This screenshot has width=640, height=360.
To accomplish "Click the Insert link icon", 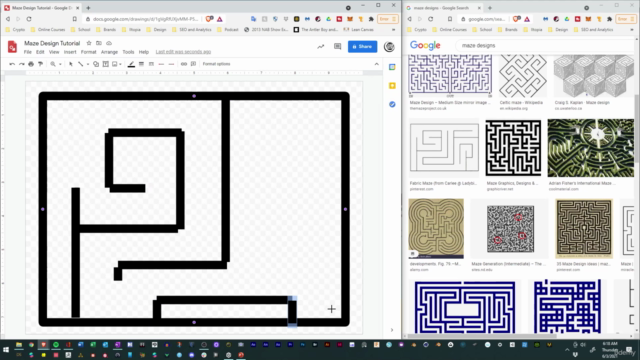I will coord(184,64).
